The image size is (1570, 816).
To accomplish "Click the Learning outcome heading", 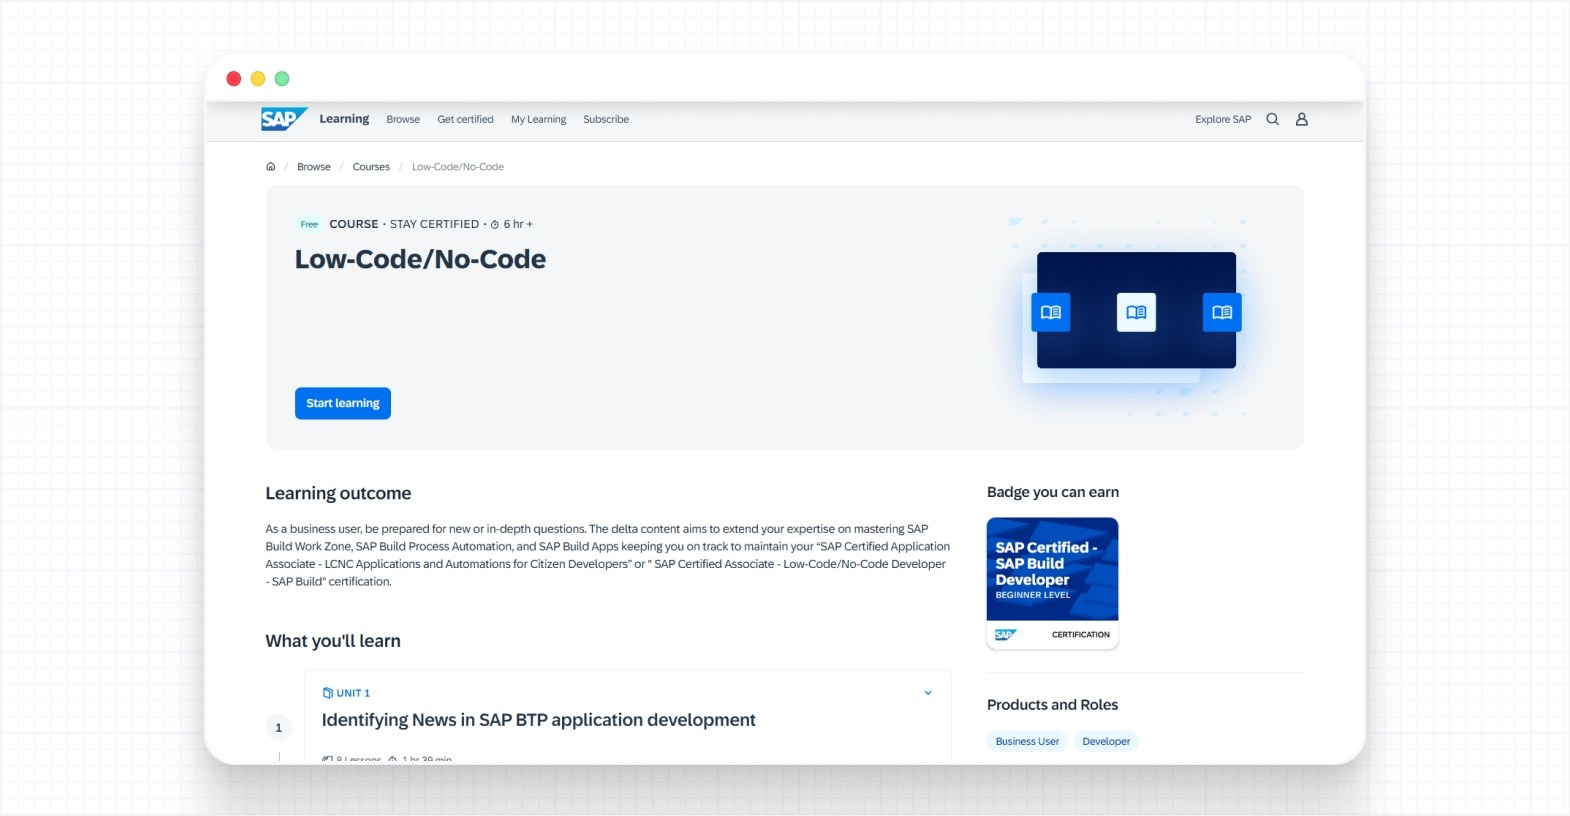I will (x=338, y=493).
